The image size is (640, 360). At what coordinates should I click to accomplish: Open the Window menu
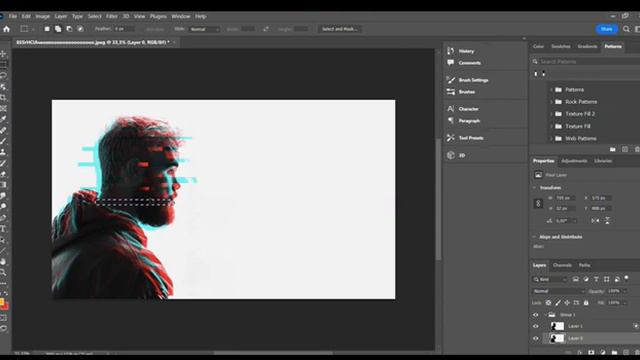tap(181, 16)
